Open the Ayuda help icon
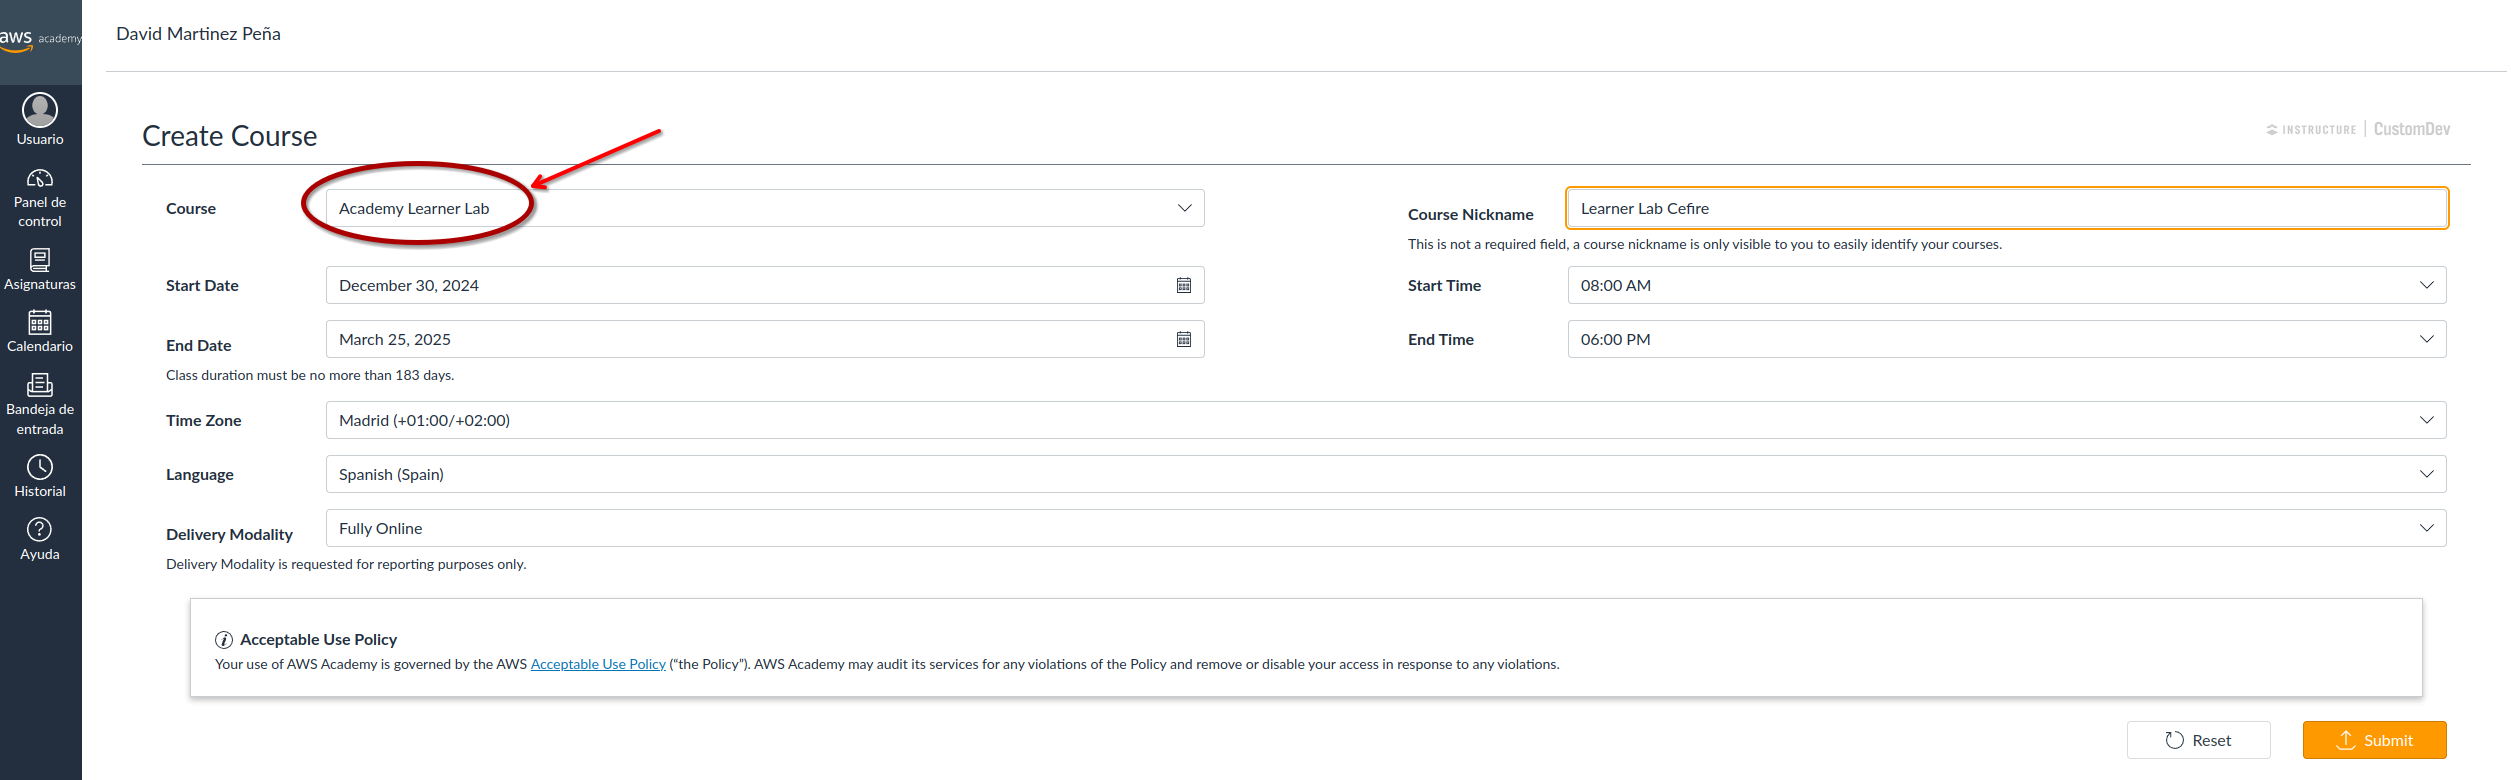This screenshot has width=2511, height=780. click(x=40, y=530)
